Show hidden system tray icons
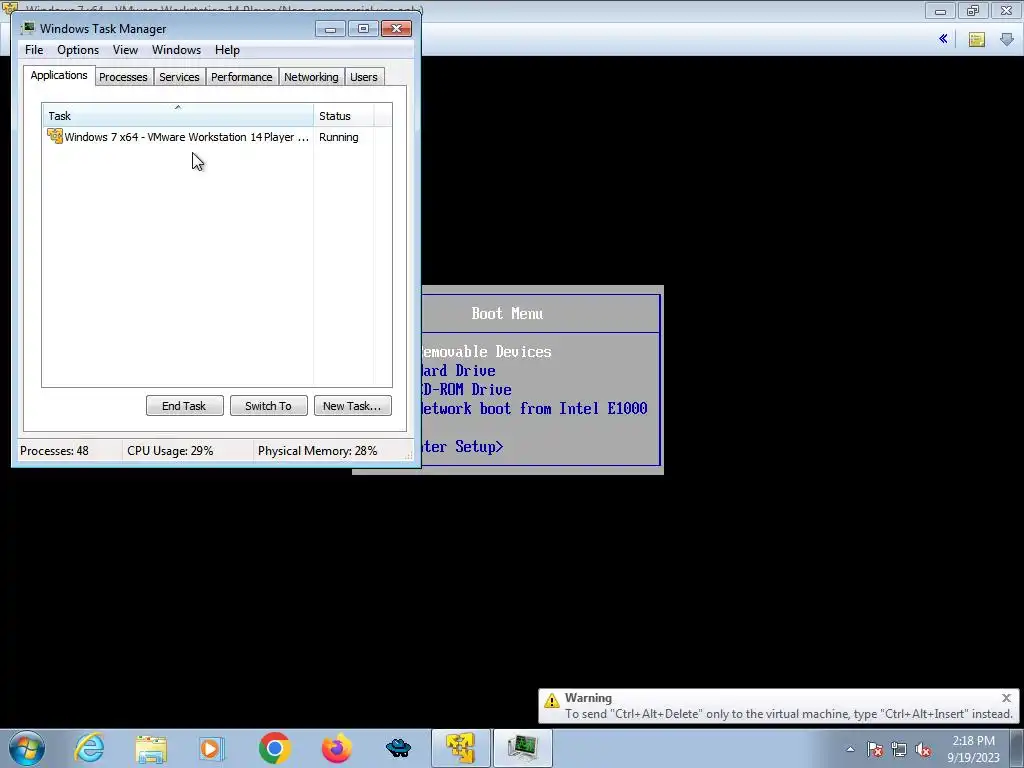1024x768 pixels. coord(850,749)
